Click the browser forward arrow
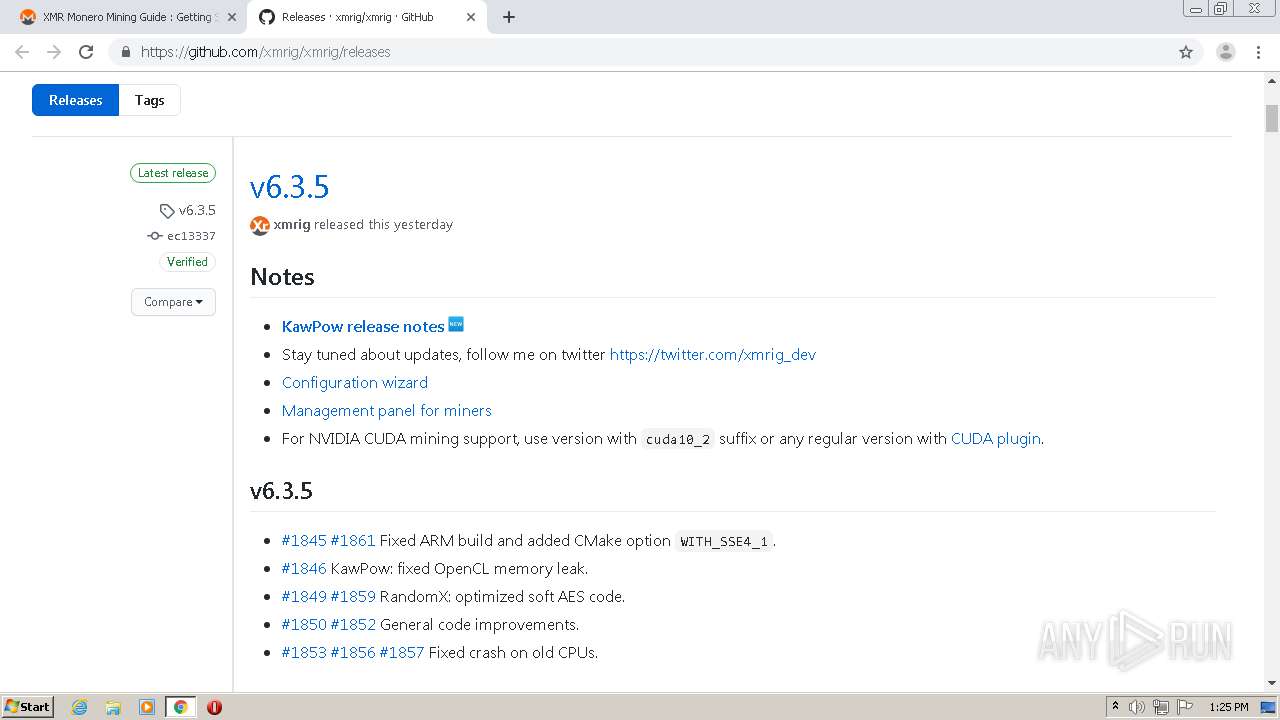The height and width of the screenshot is (720, 1280). (54, 52)
